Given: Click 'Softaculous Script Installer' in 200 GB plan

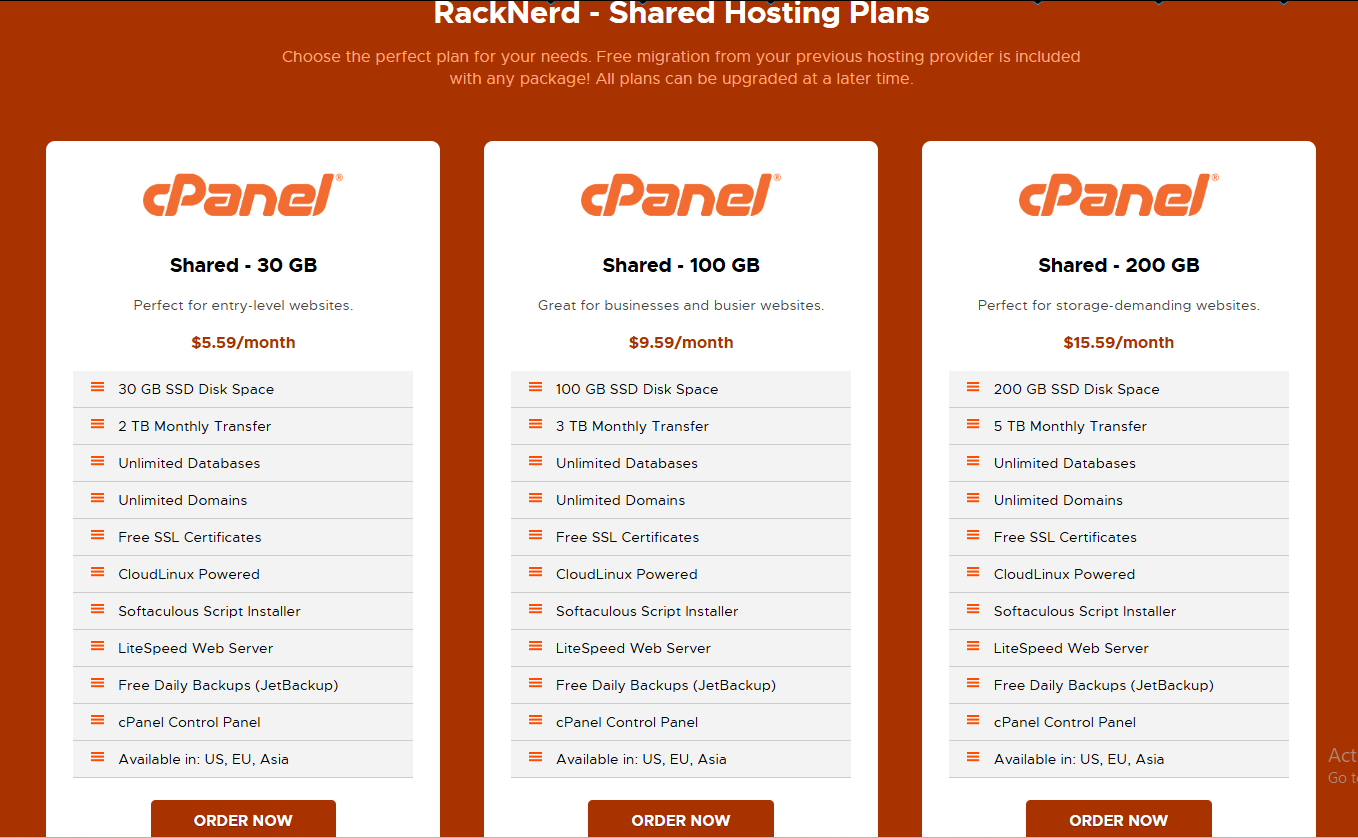Looking at the screenshot, I should coord(1085,611).
